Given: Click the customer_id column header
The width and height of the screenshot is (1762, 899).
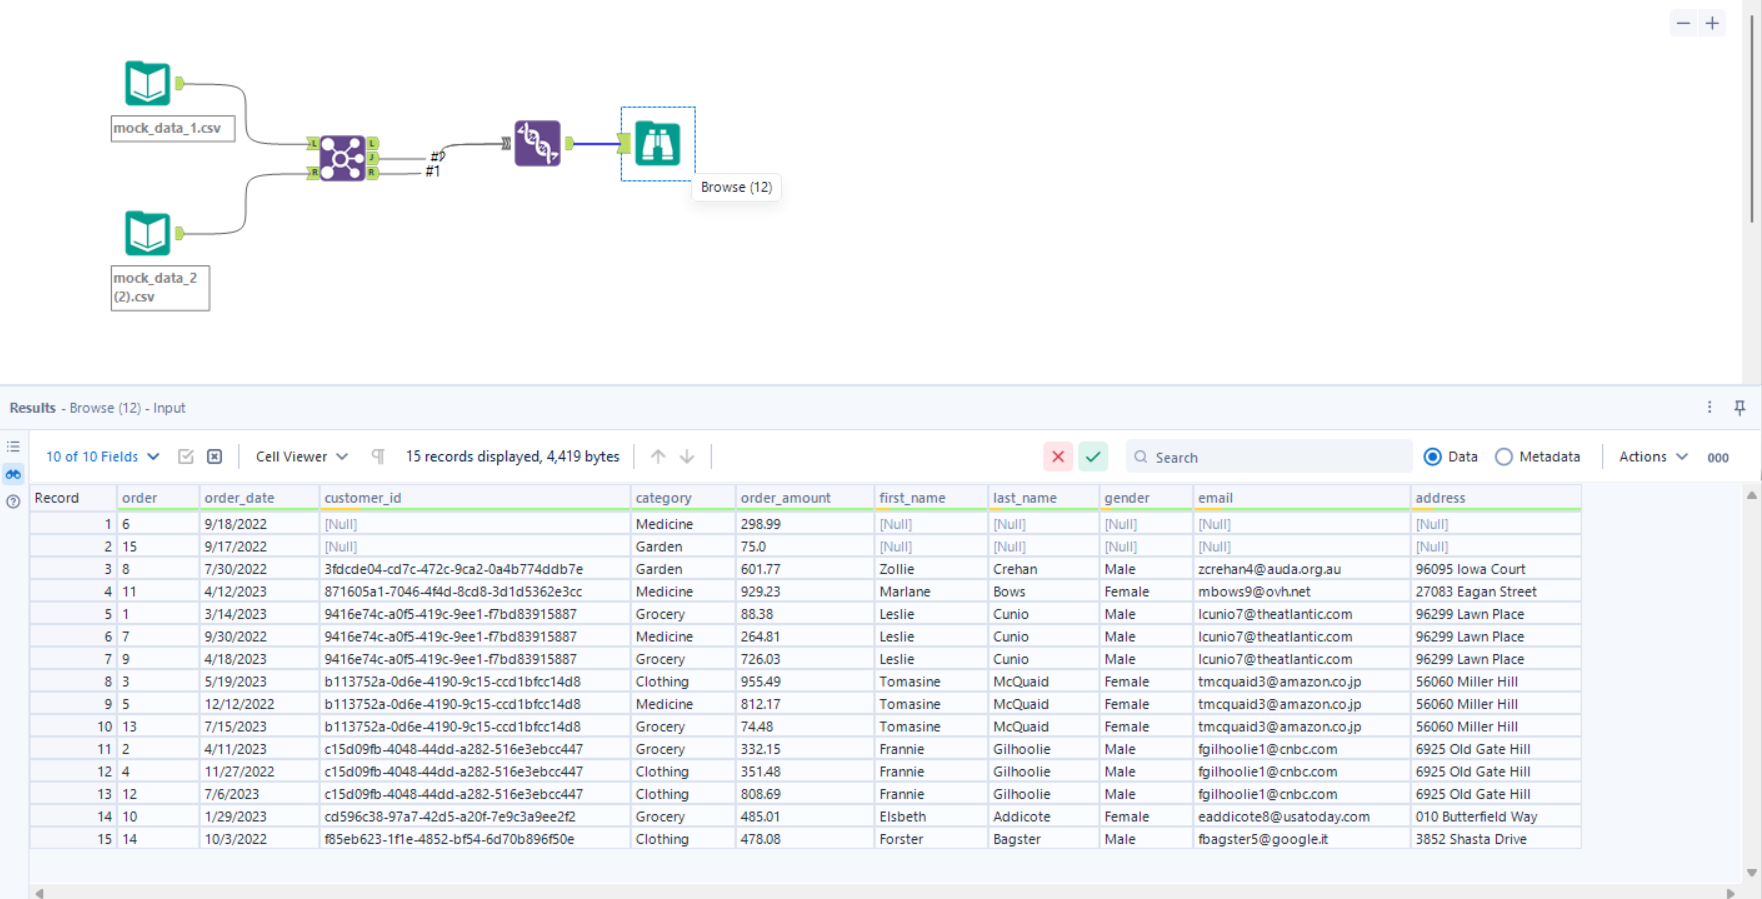Looking at the screenshot, I should pyautogui.click(x=362, y=498).
